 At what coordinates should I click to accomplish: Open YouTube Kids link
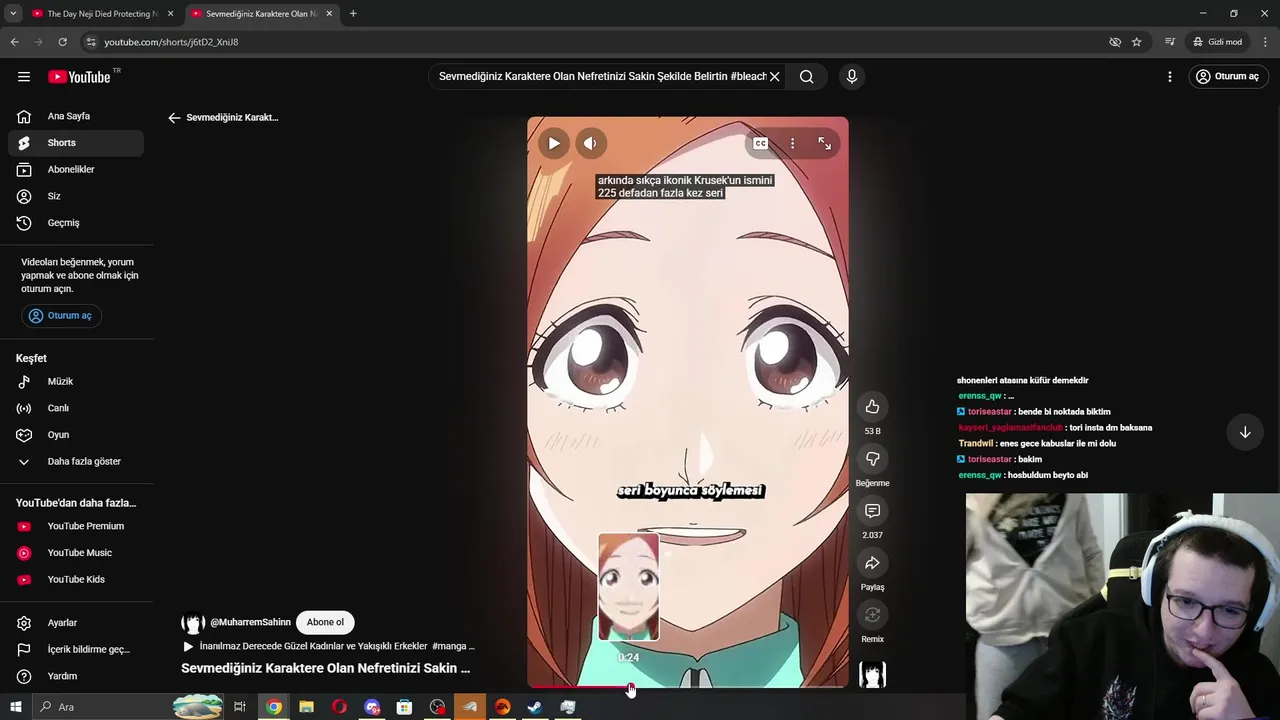[x=76, y=579]
